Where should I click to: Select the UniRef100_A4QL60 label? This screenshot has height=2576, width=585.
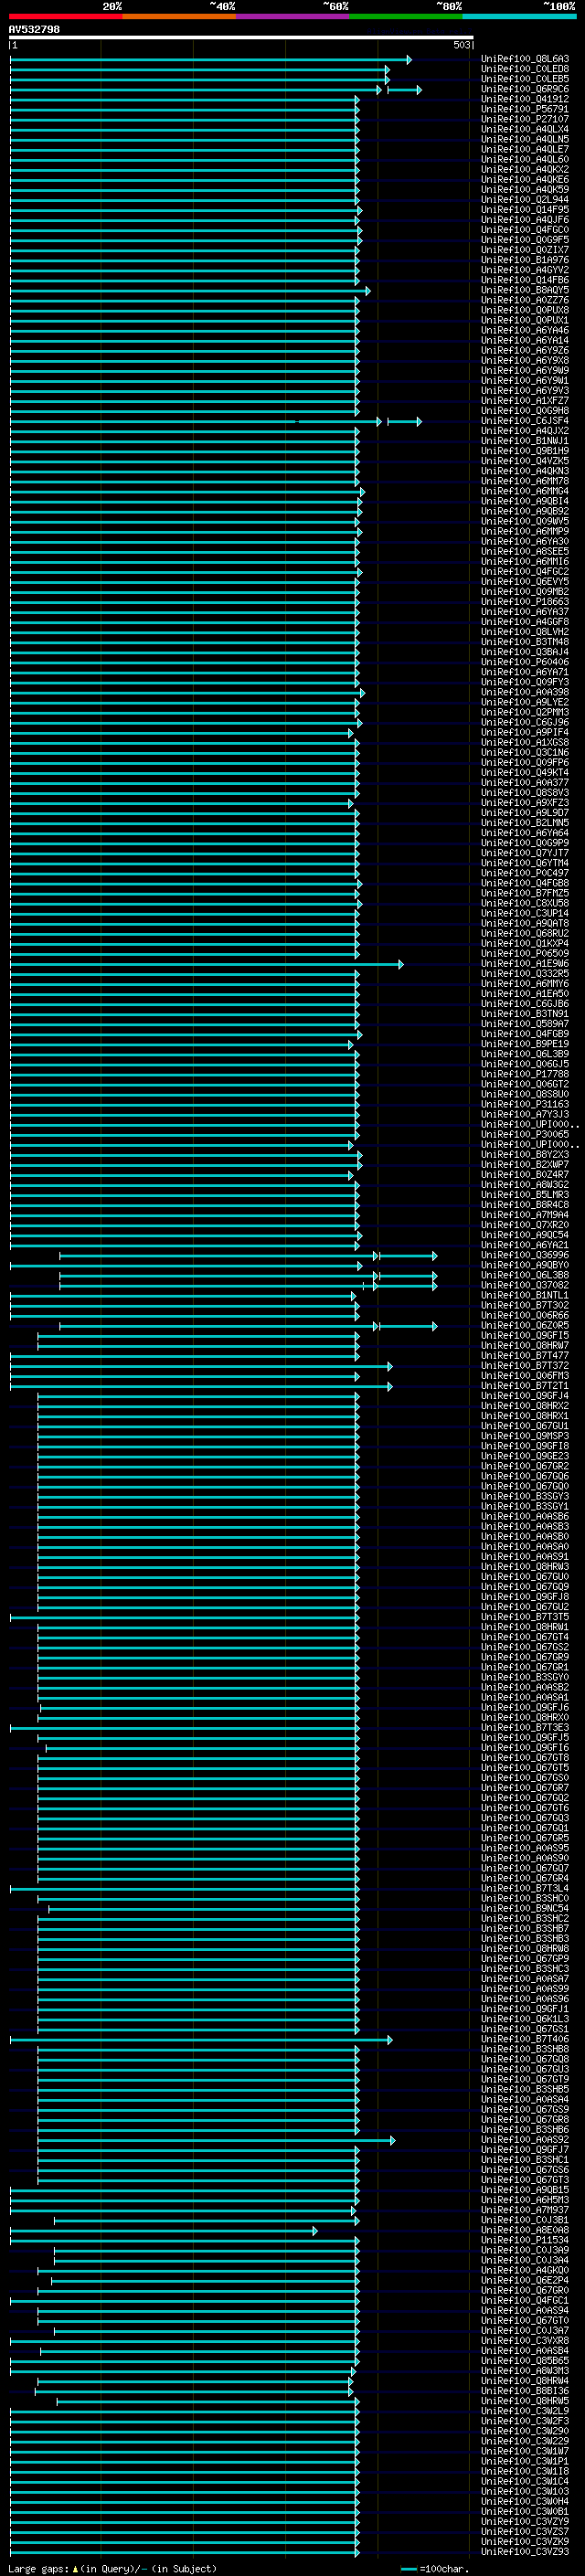[x=525, y=159]
